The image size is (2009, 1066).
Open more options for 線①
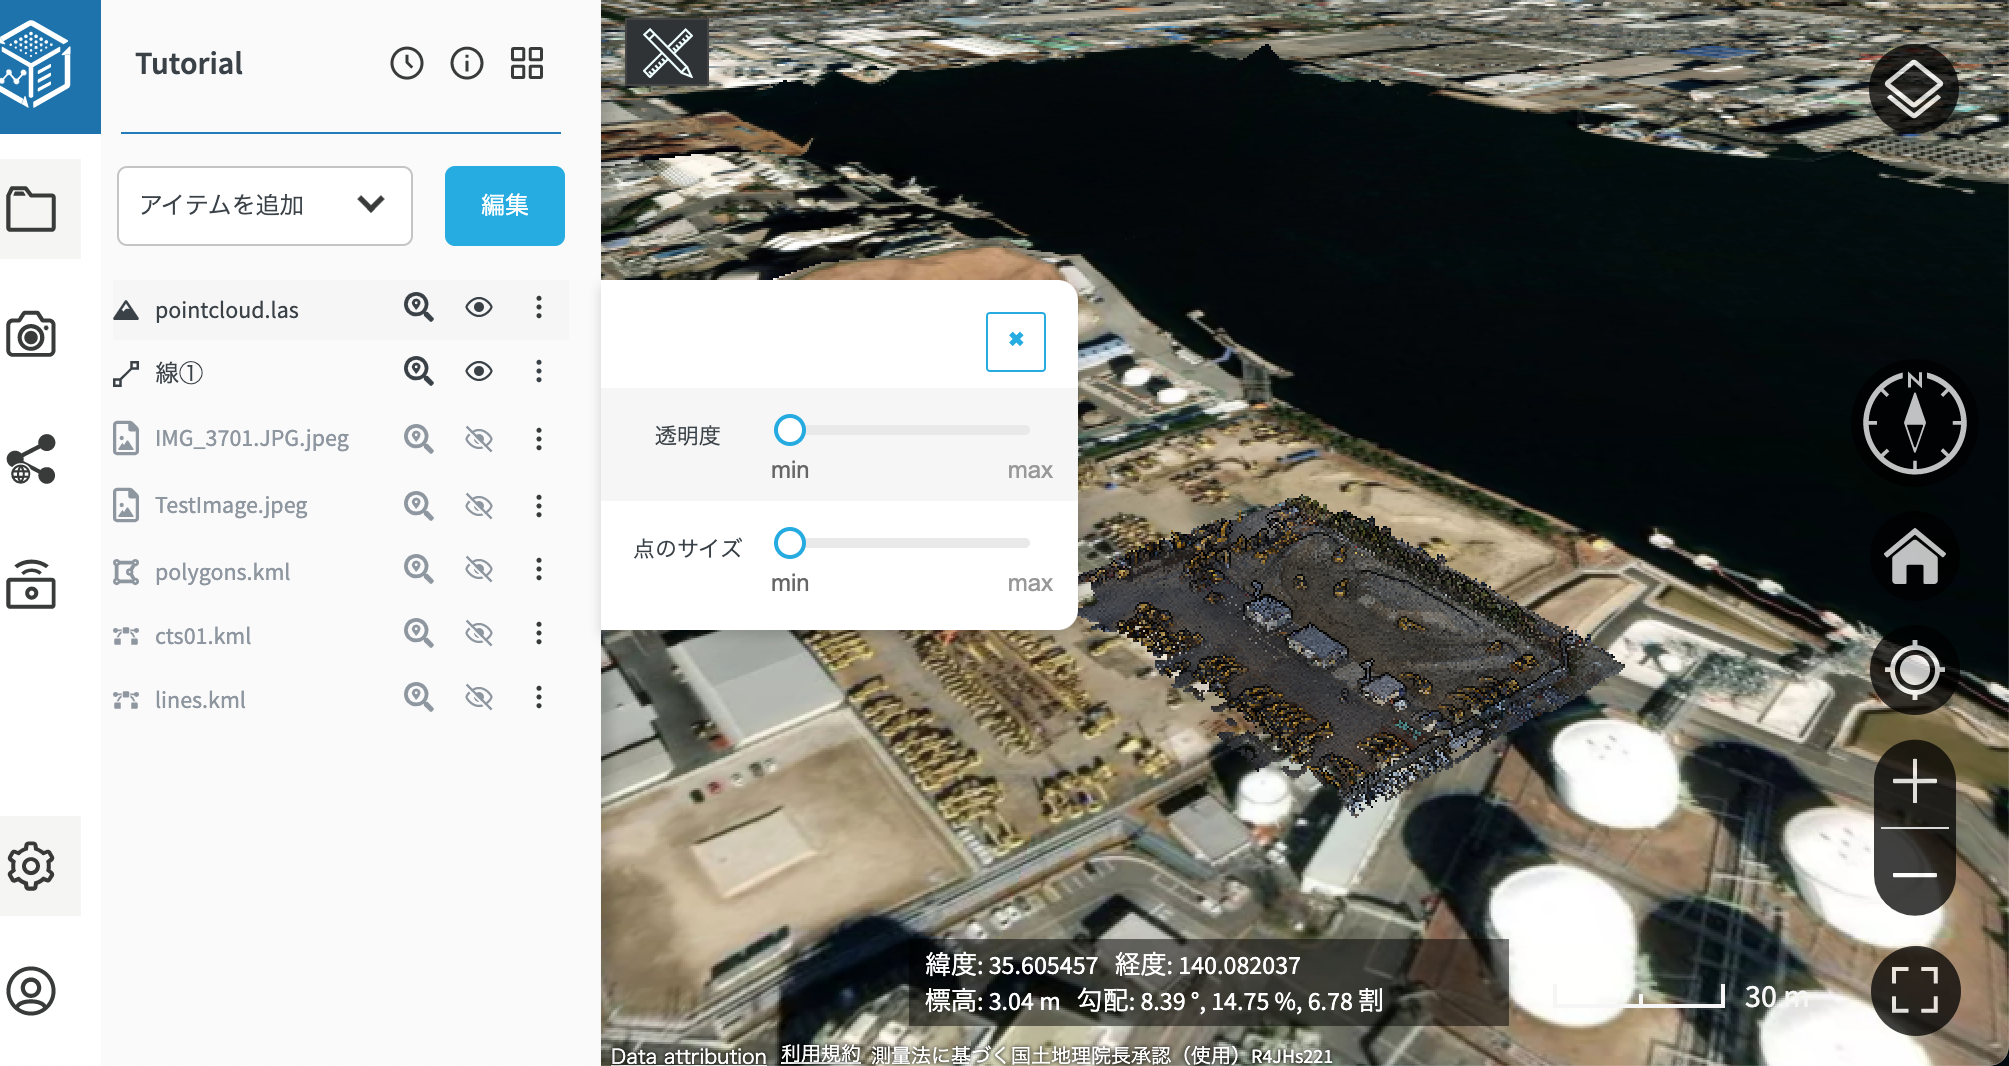tap(539, 372)
